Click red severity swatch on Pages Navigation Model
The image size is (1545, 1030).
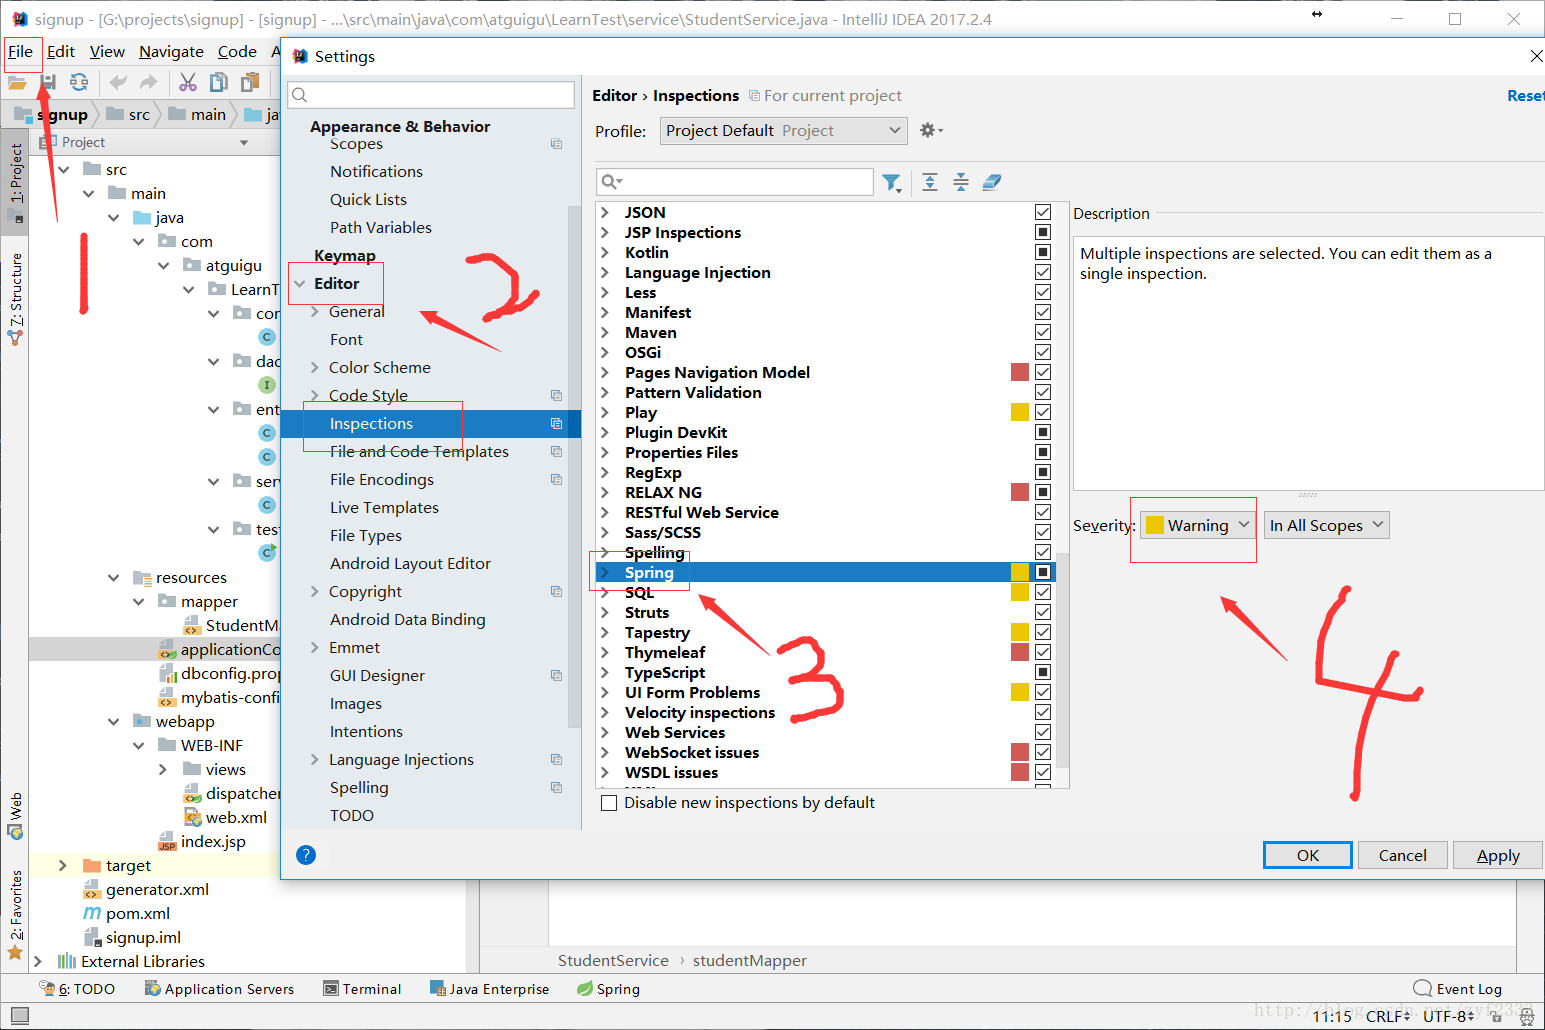(x=1020, y=372)
